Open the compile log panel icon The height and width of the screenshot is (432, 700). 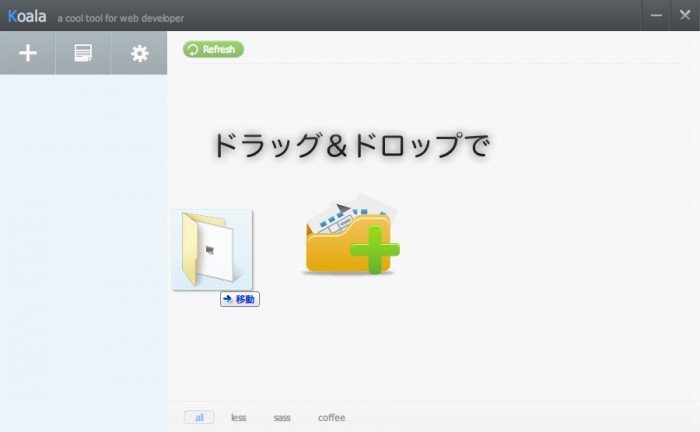coord(83,53)
